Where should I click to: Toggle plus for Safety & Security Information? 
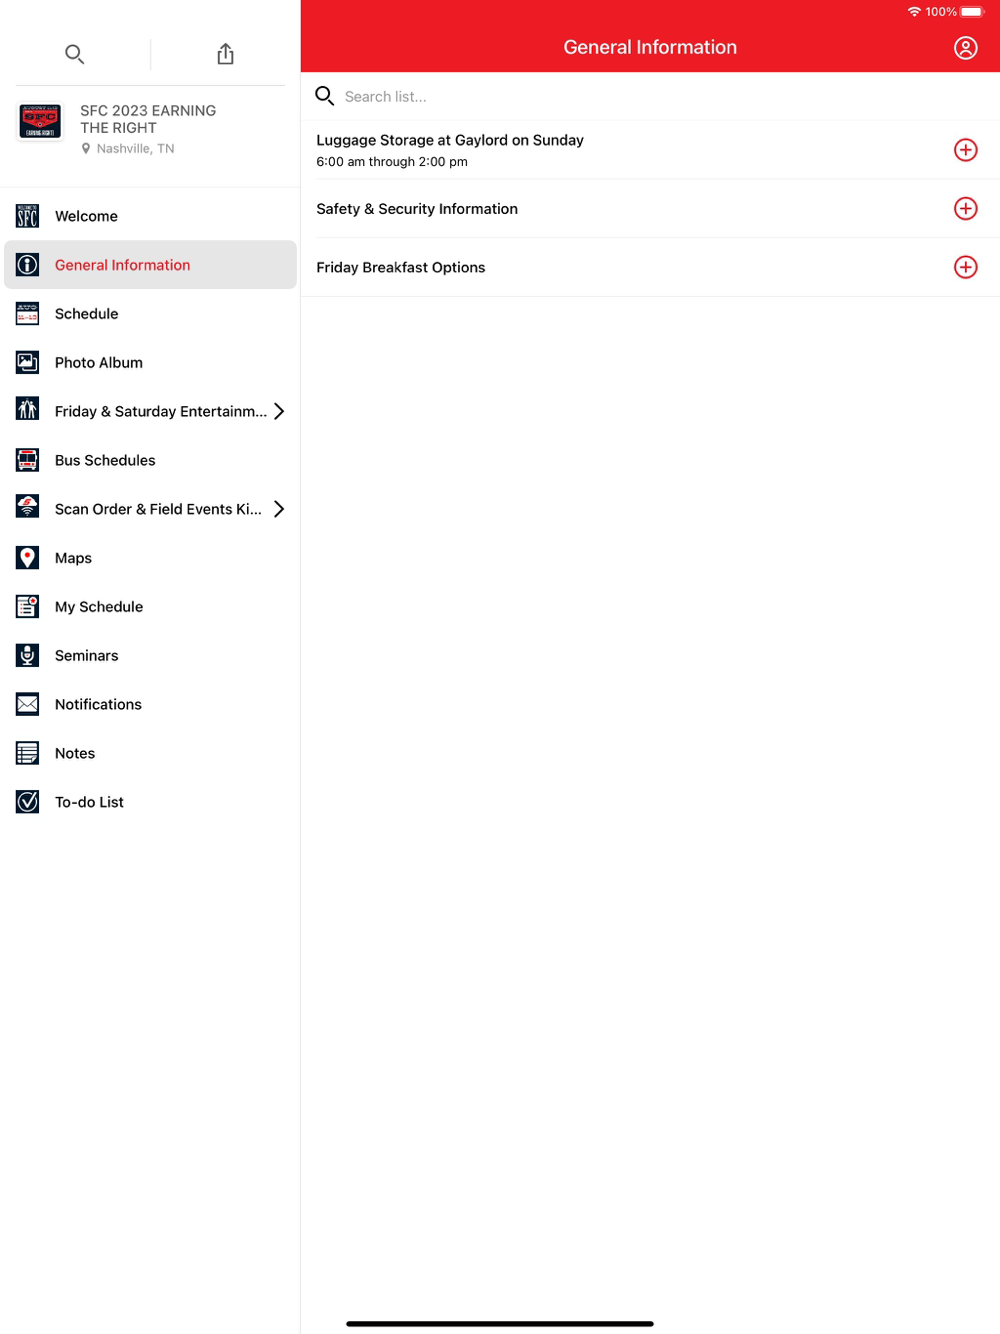pyautogui.click(x=965, y=209)
